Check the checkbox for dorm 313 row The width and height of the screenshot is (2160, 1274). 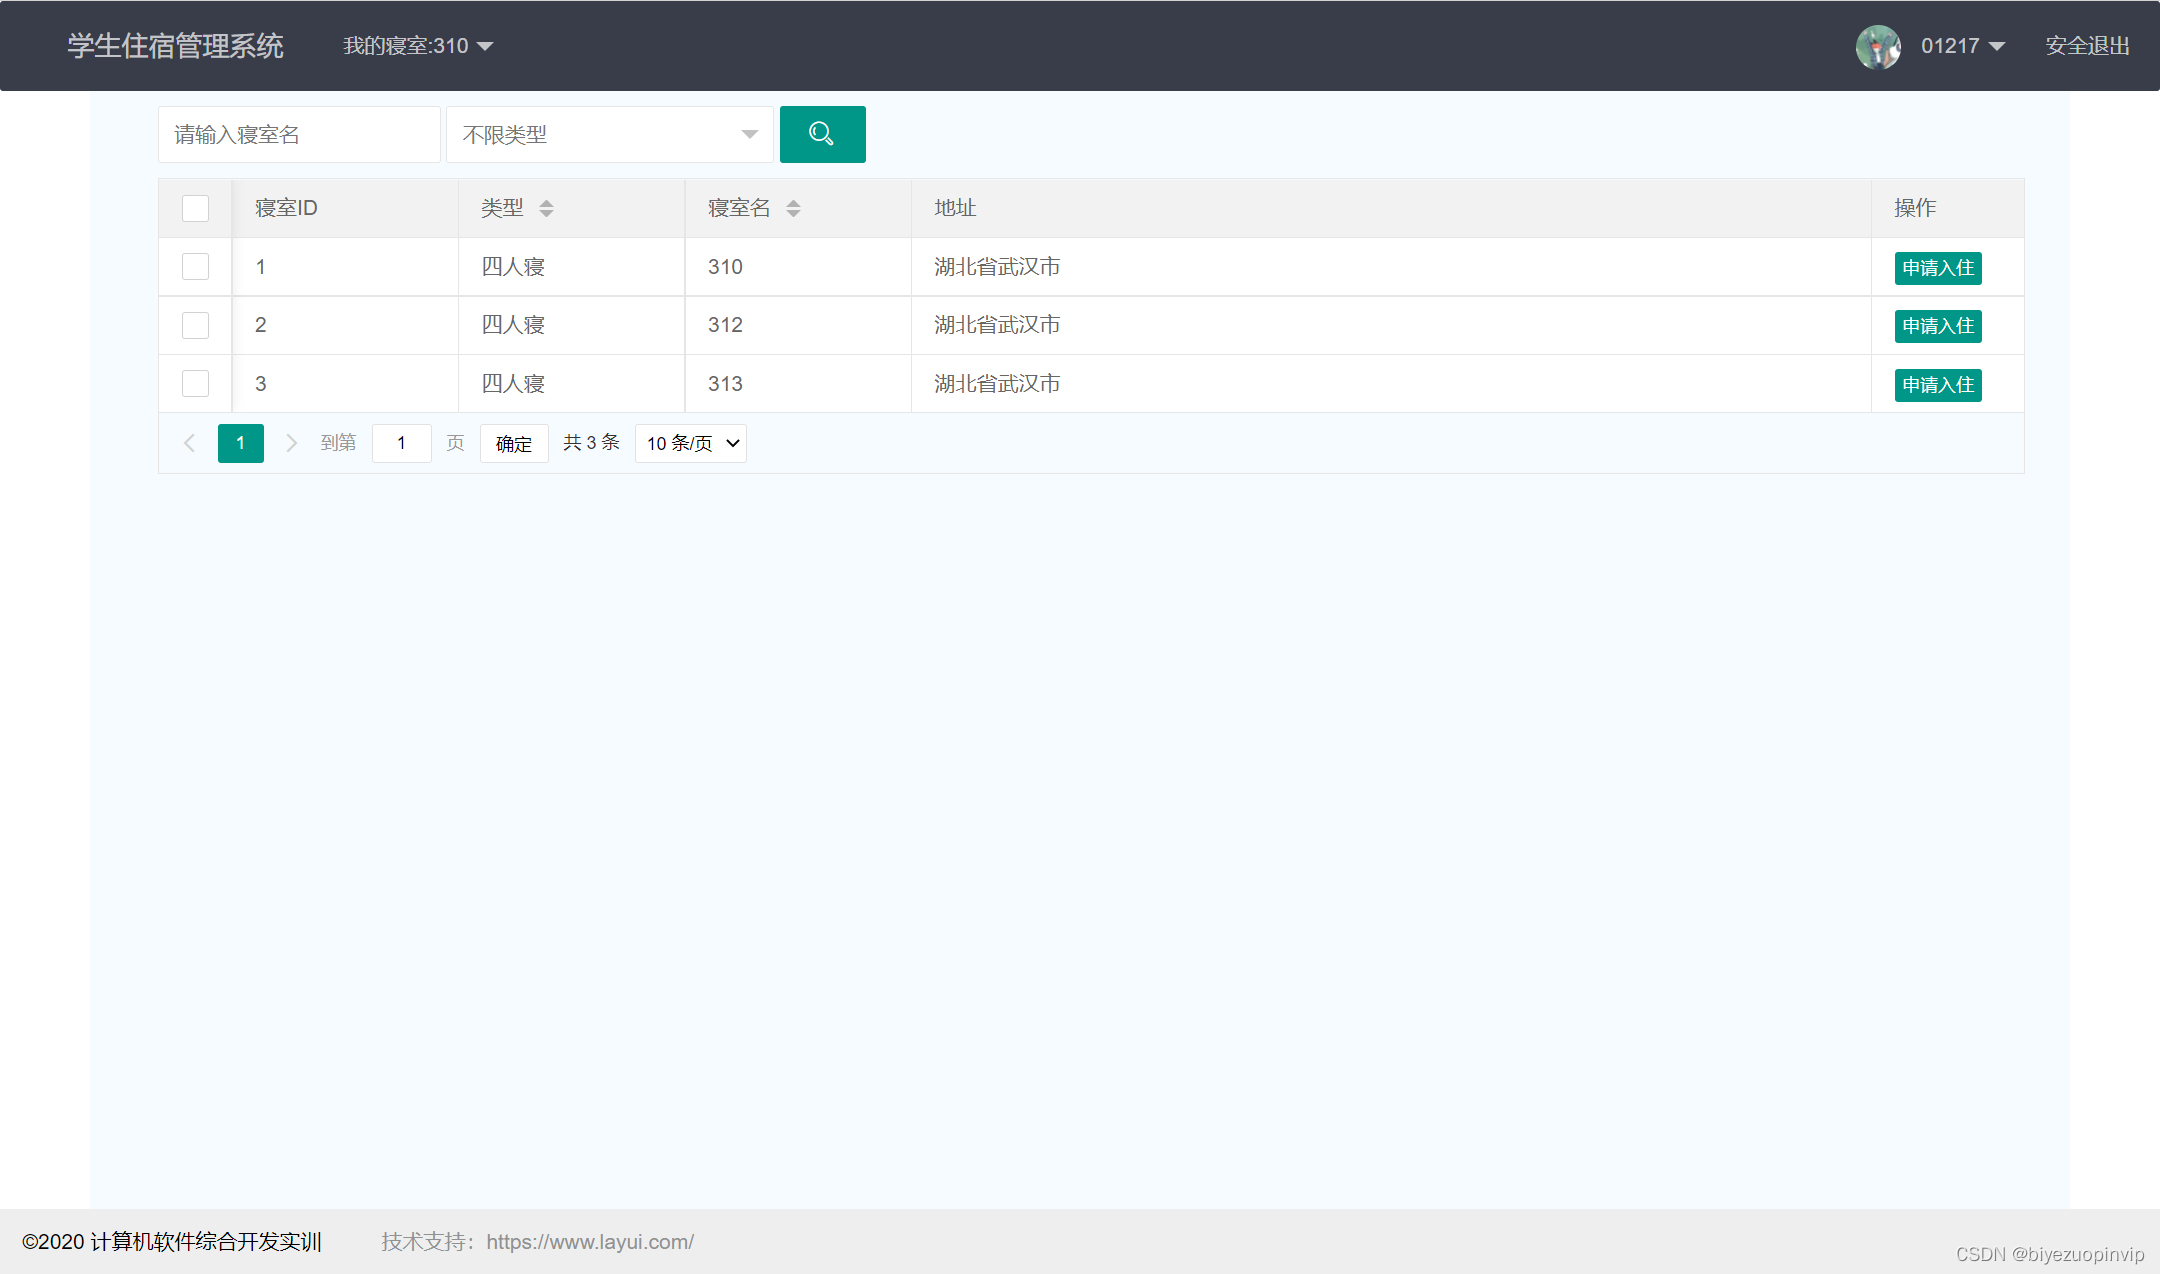click(195, 383)
